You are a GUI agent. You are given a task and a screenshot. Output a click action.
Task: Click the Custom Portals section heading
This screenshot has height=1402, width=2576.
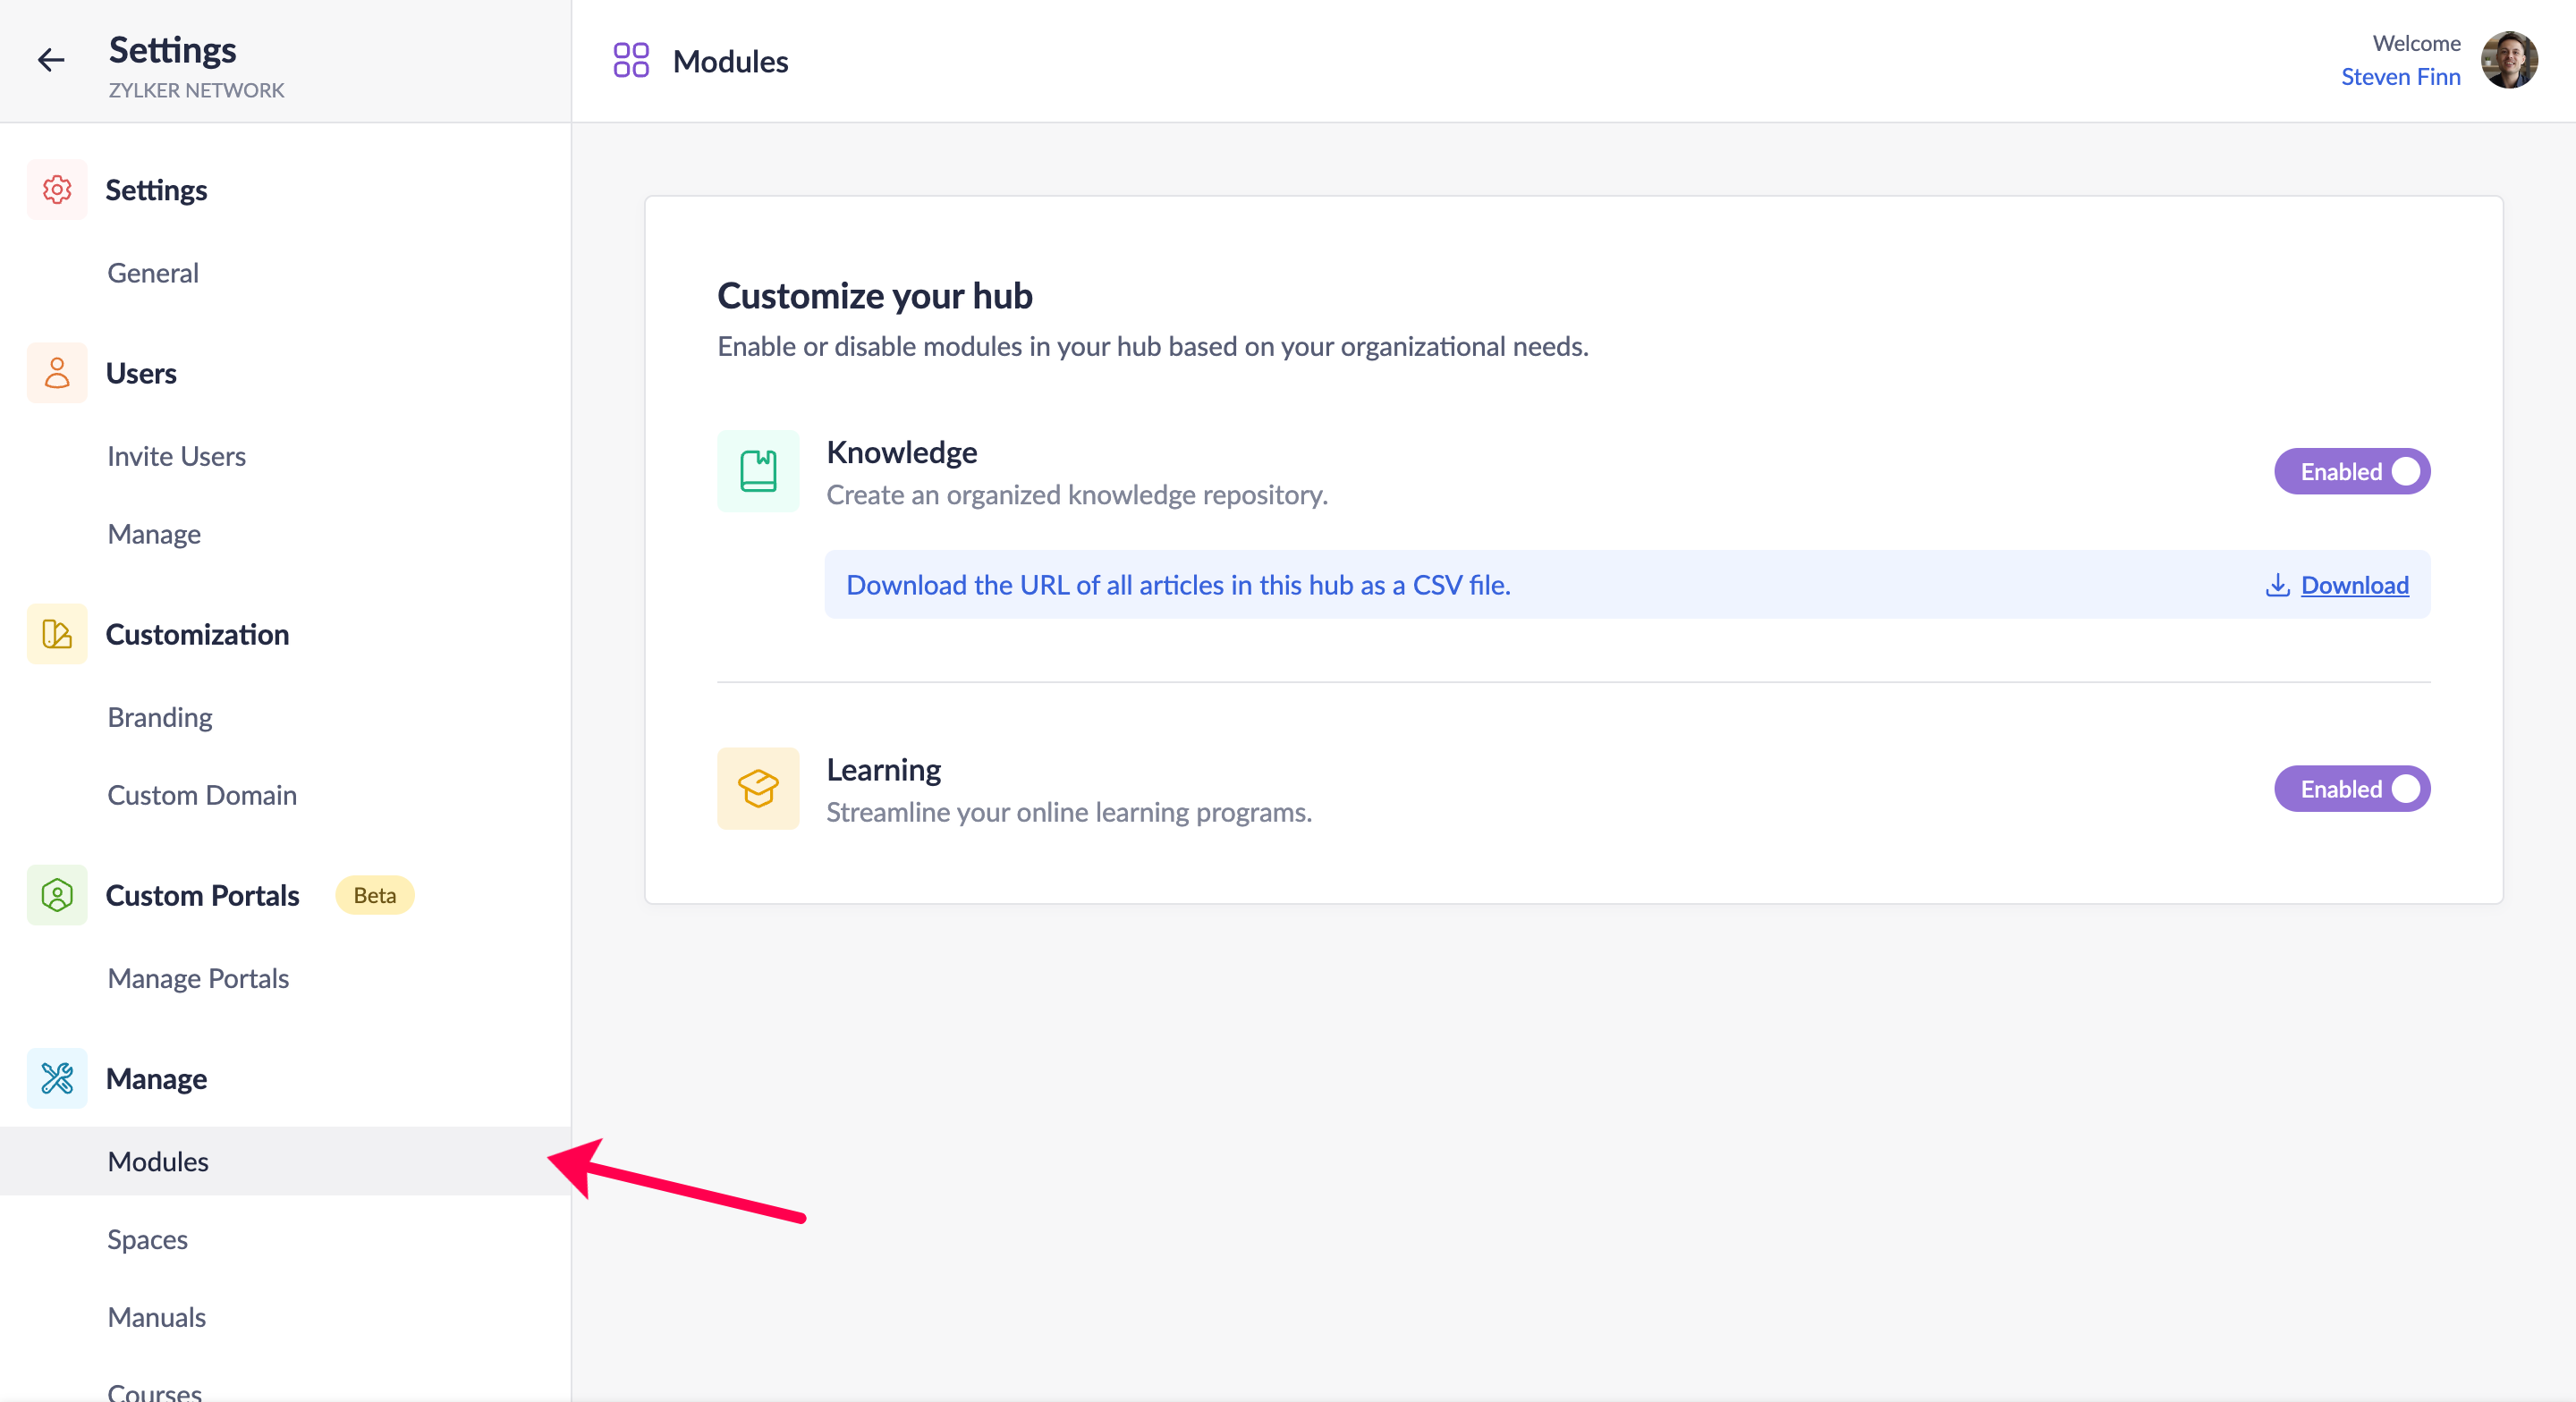202,895
